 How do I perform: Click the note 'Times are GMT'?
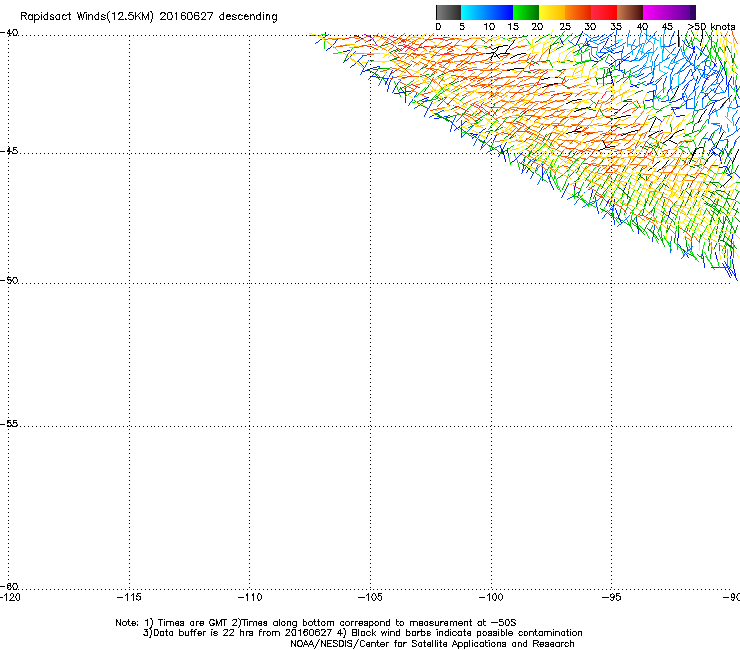193,623
